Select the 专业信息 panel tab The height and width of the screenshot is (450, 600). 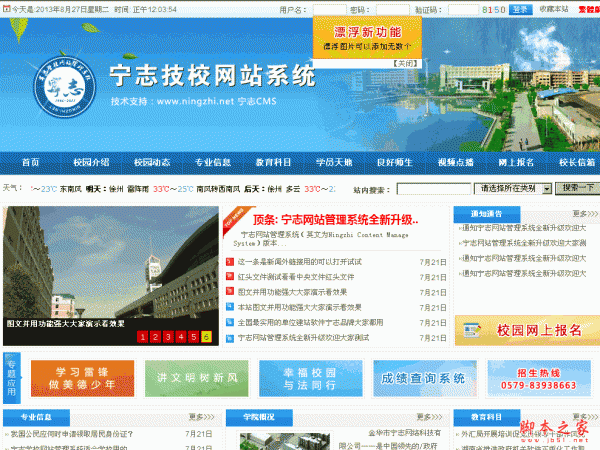tap(36, 417)
